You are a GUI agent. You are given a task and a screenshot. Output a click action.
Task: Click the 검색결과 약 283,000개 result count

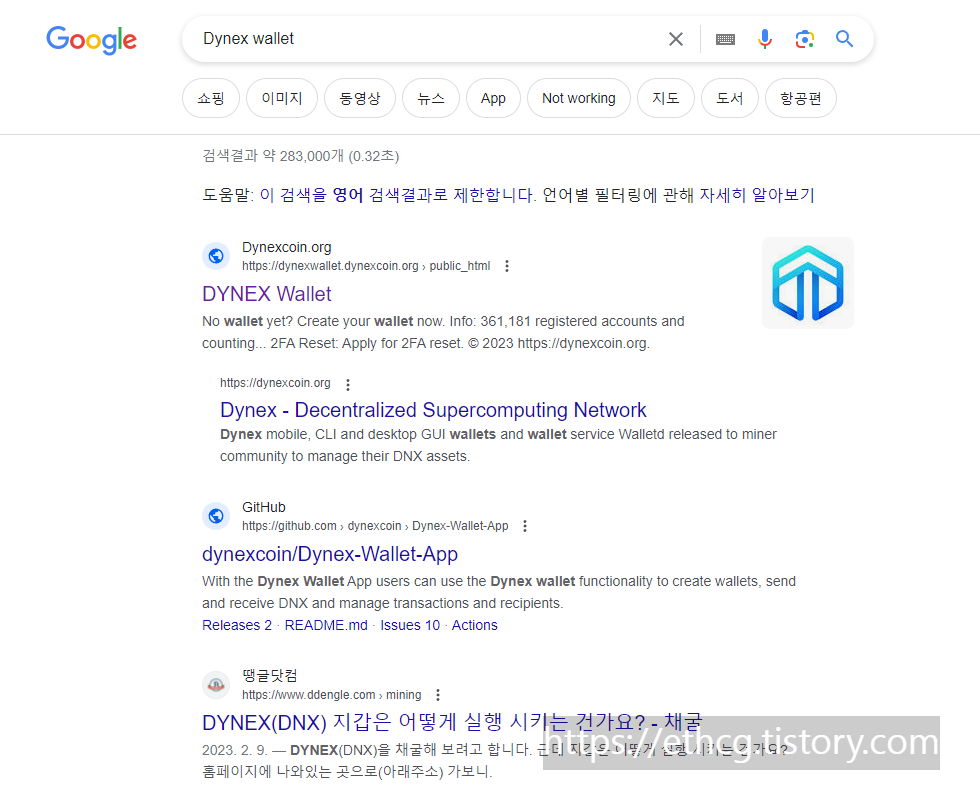pos(301,156)
